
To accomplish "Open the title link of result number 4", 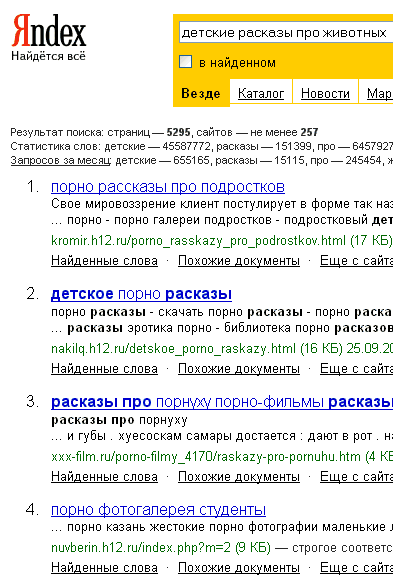I will coord(159,510).
